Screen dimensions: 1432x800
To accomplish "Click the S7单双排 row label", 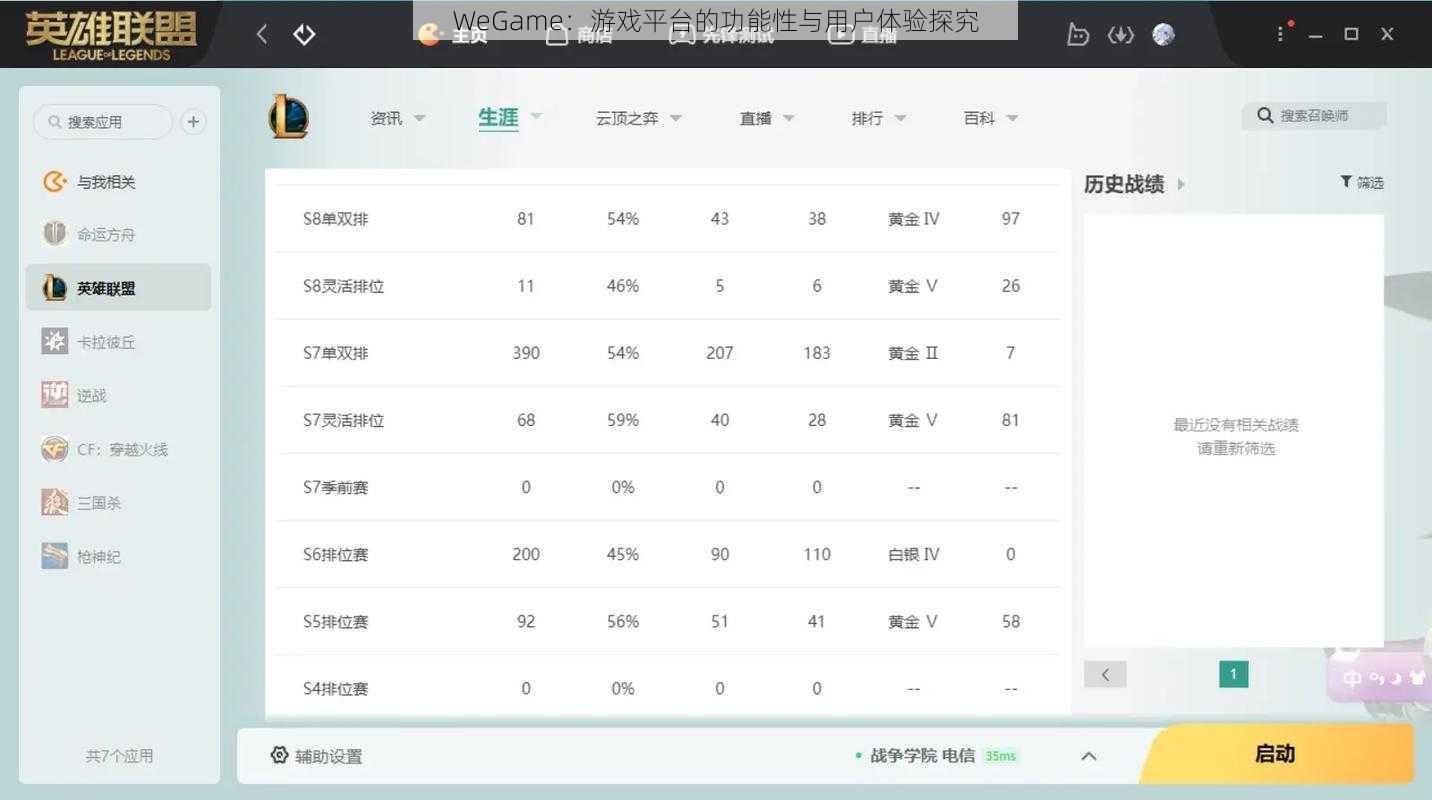I will [335, 353].
